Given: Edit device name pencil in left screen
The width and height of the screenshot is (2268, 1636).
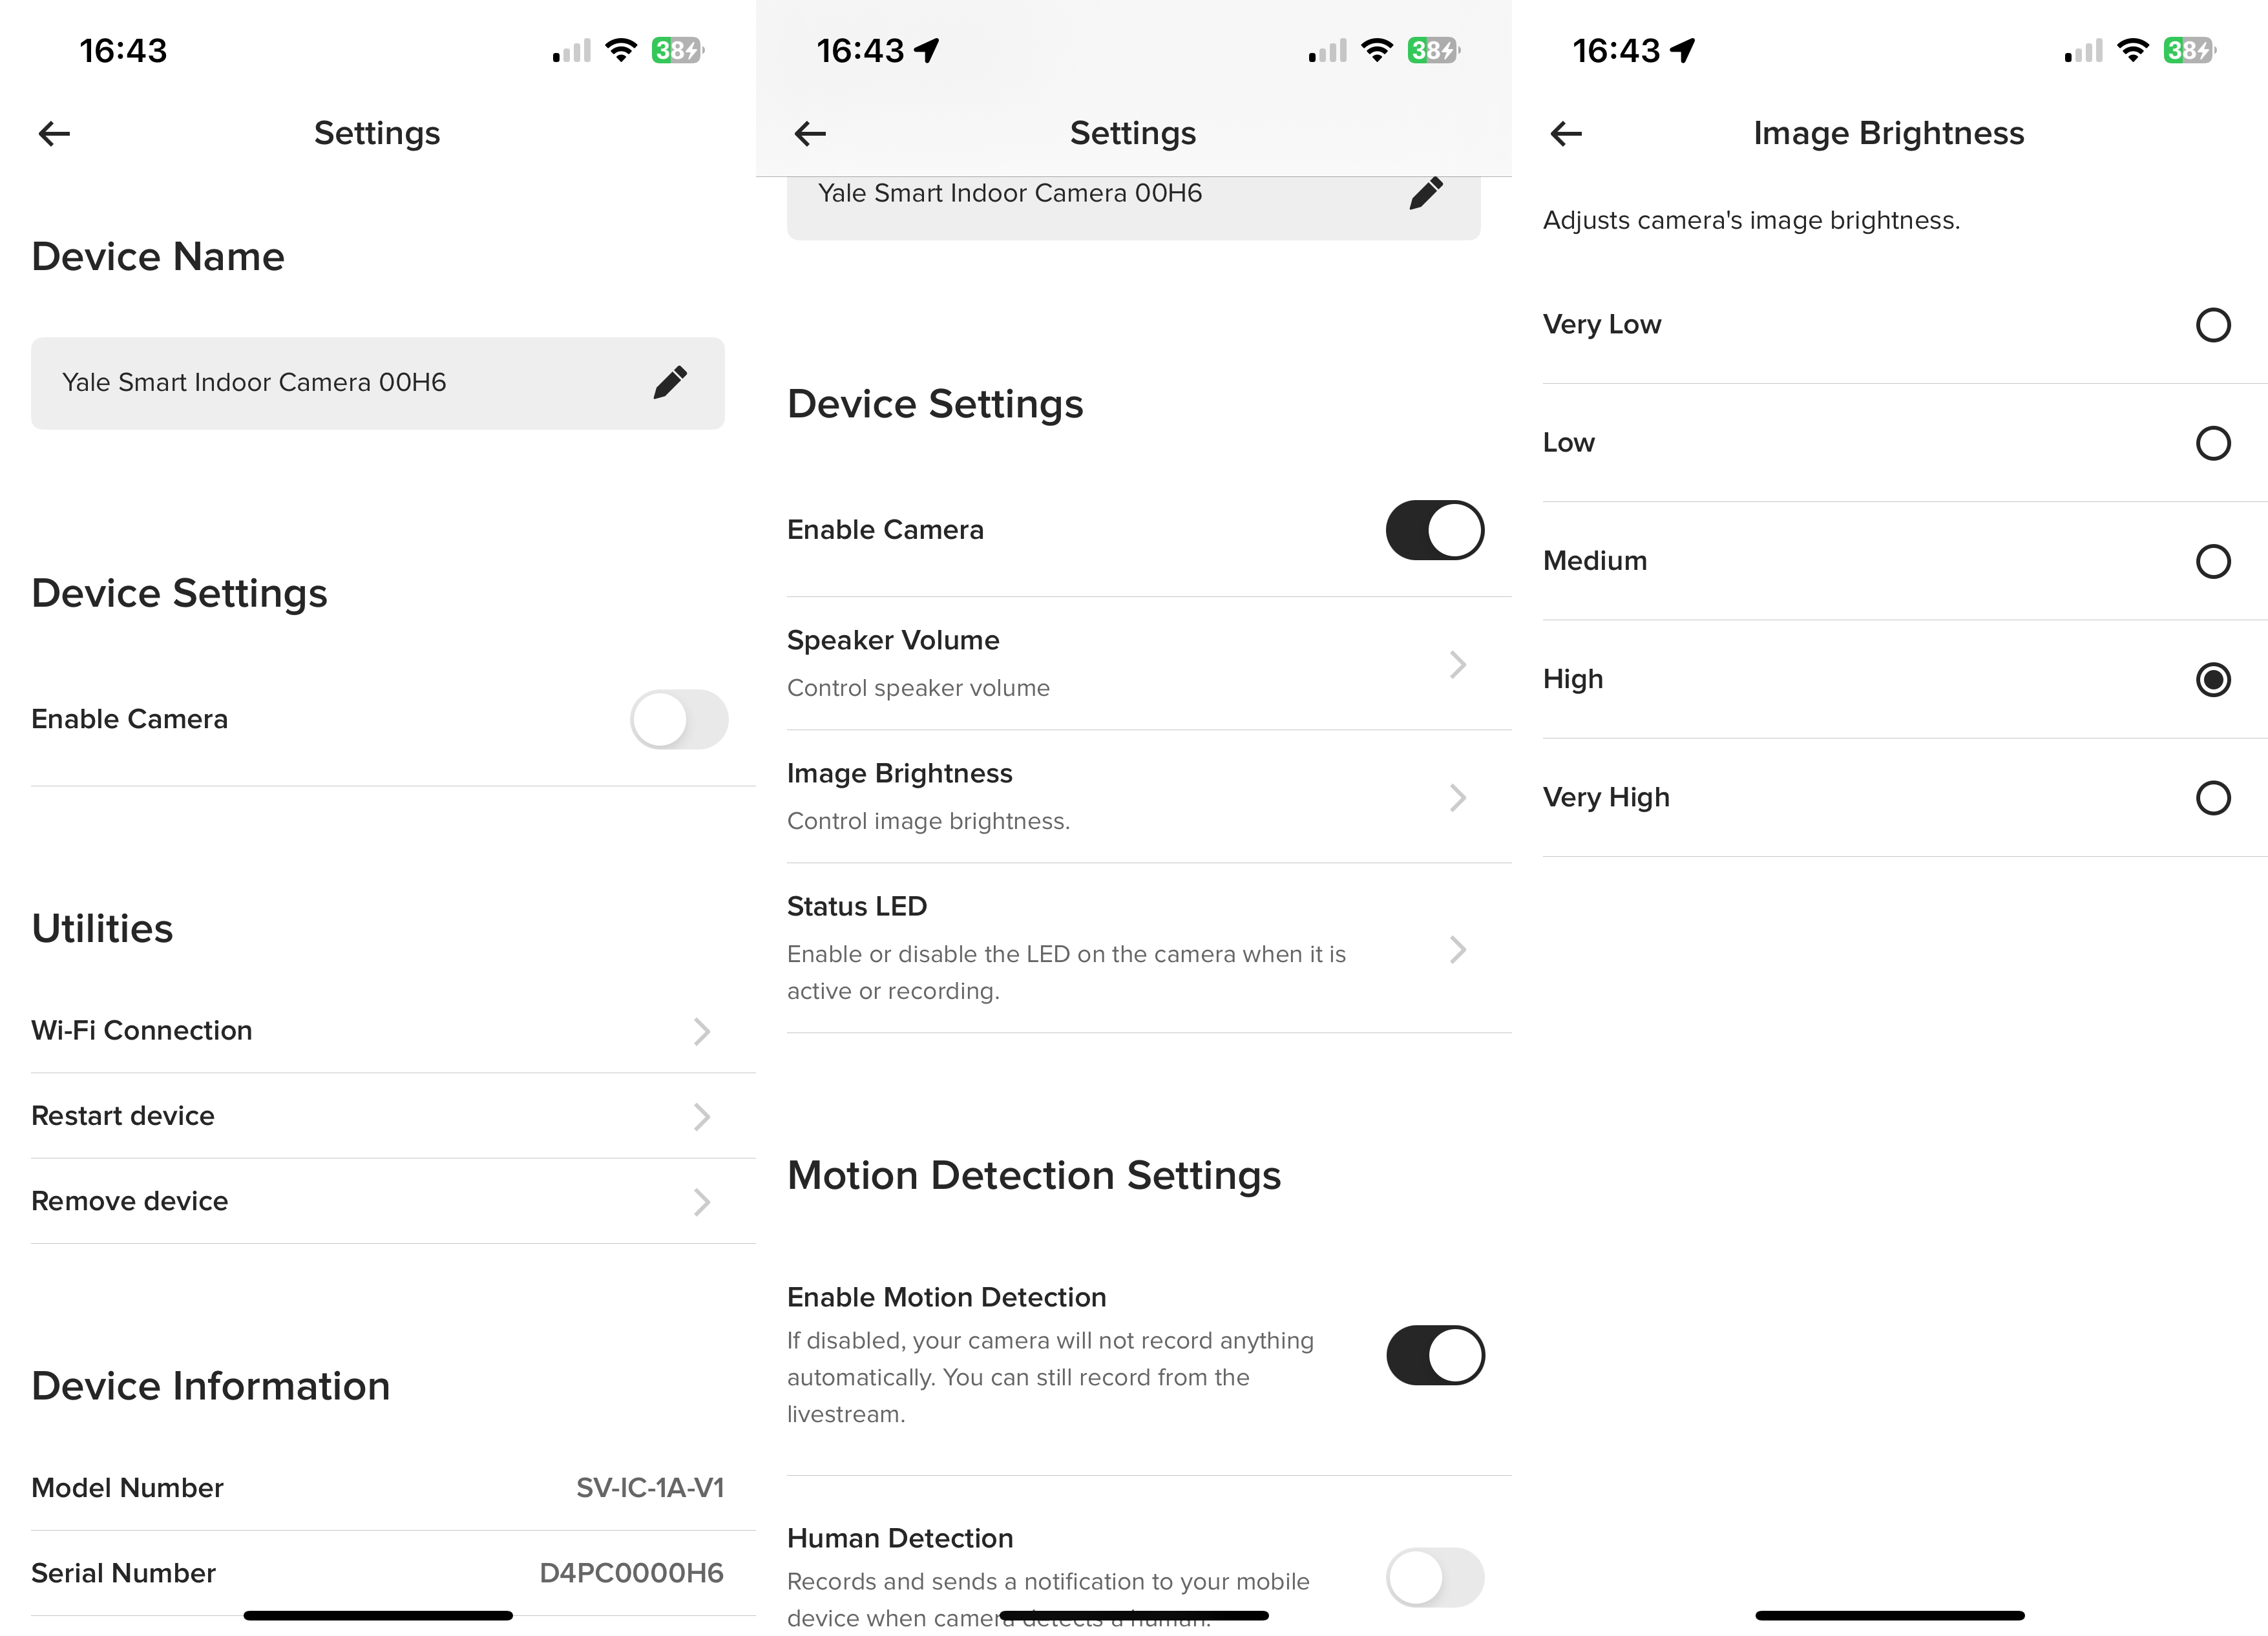Looking at the screenshot, I should coord(670,382).
